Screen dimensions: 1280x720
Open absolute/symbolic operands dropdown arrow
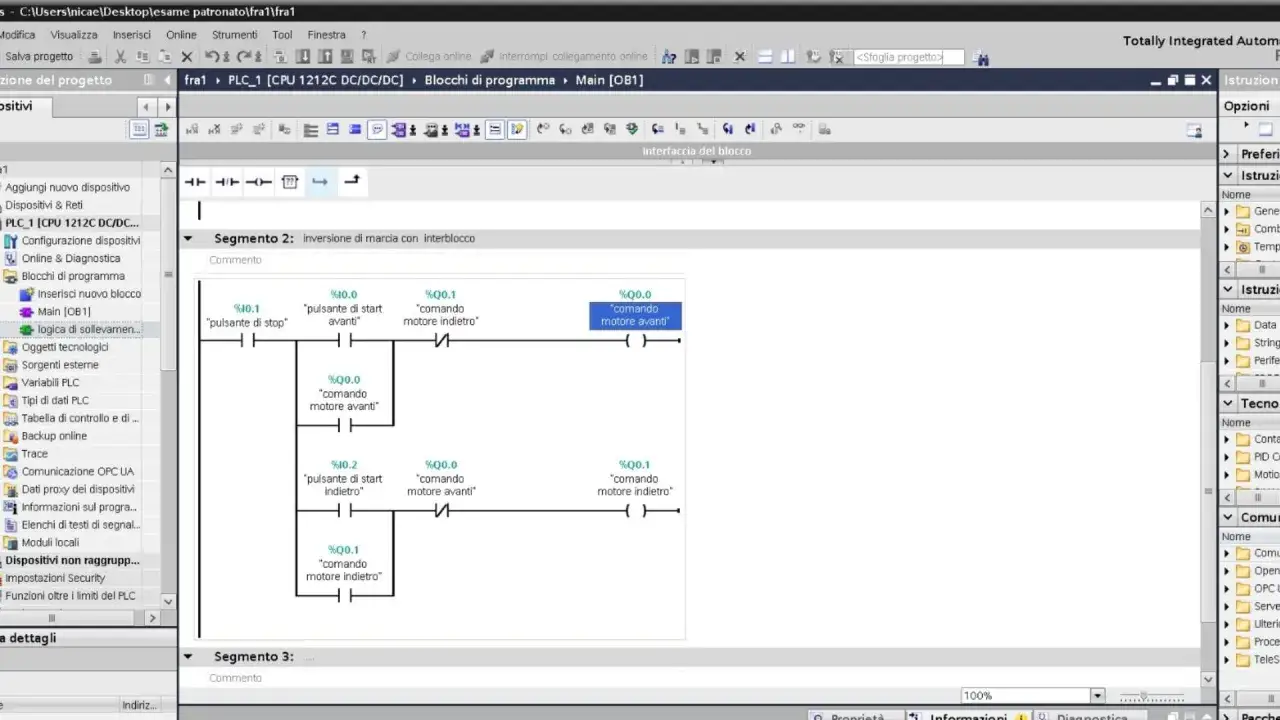point(414,130)
